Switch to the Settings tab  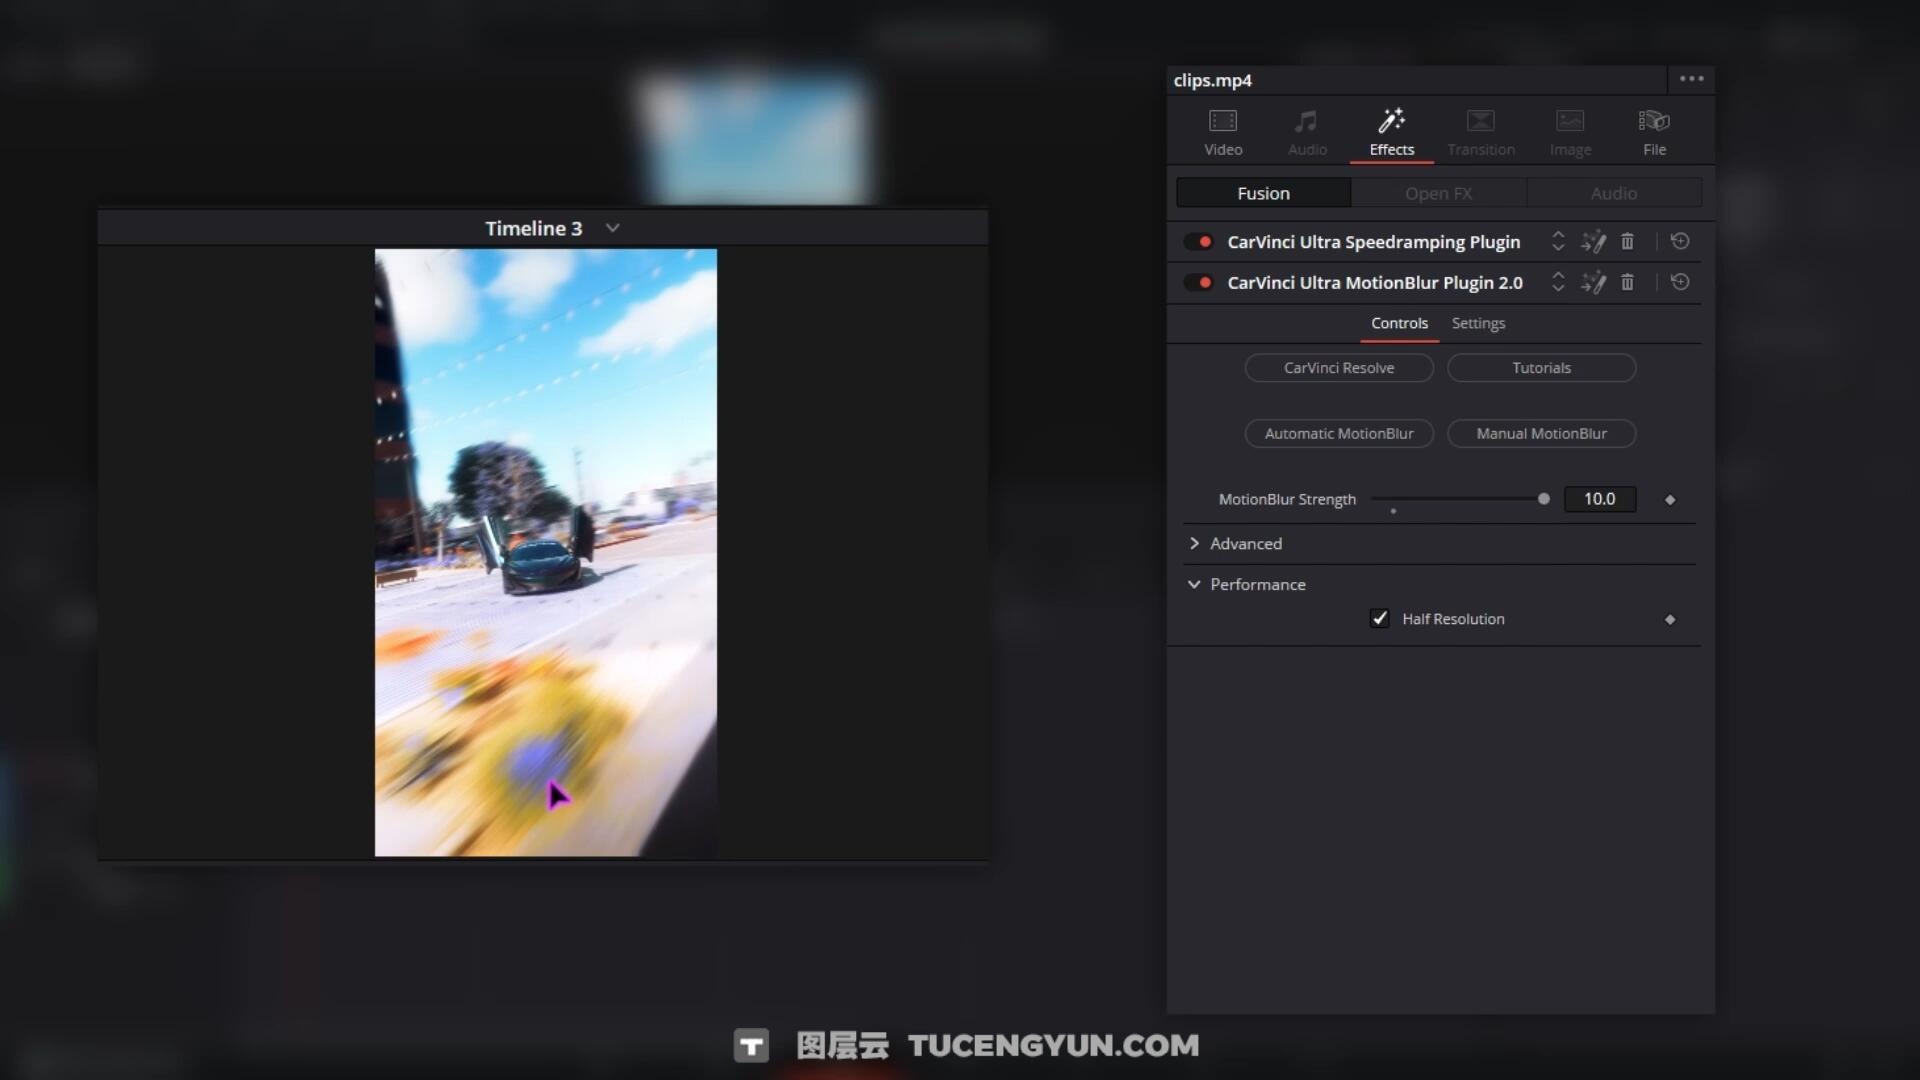pos(1478,324)
